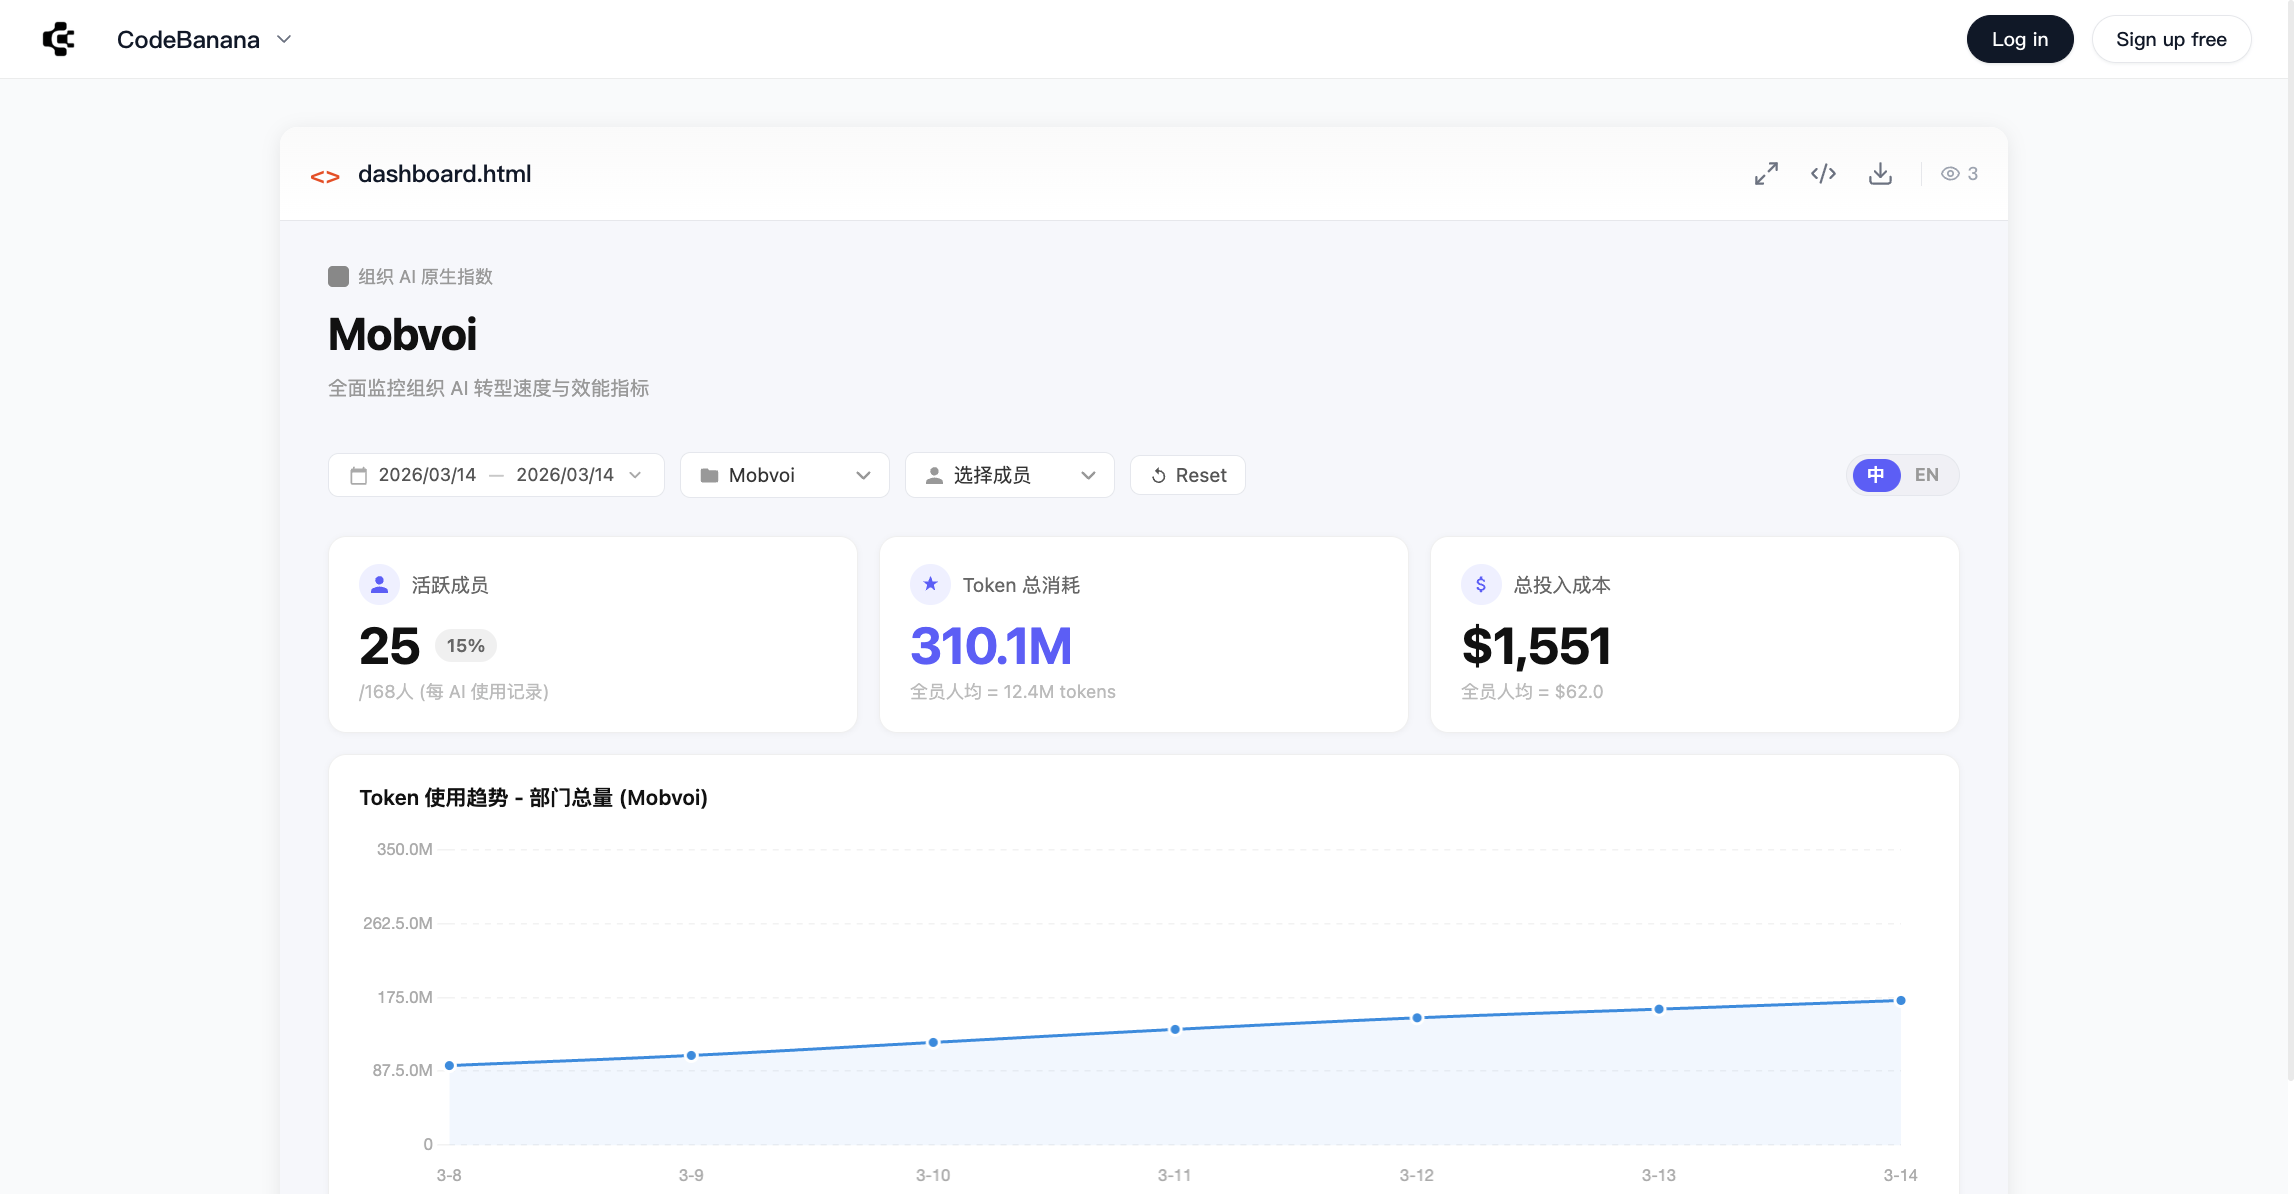Image resolution: width=2294 pixels, height=1194 pixels.
Task: View source code with the code icon
Action: (1823, 173)
